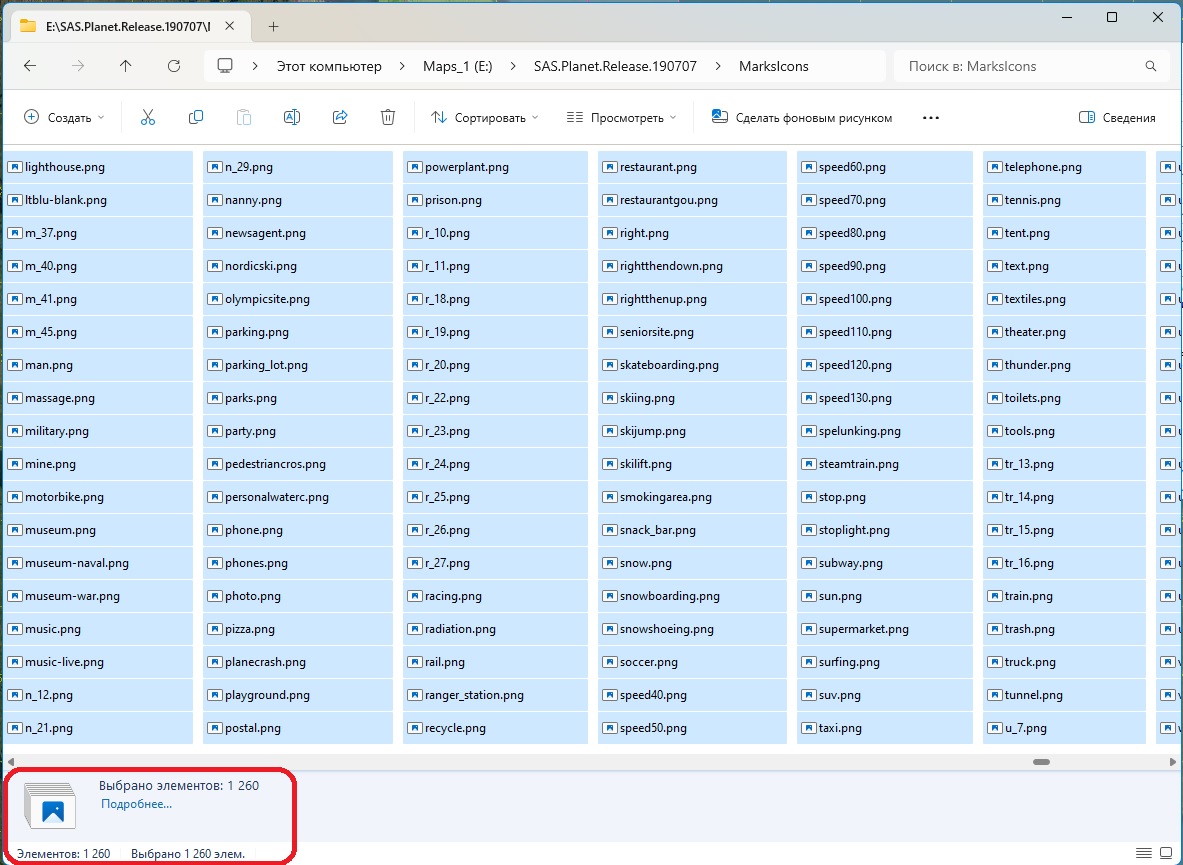The image size is (1183, 865).
Task: Click the Rename icon in toolbar
Action: click(x=292, y=117)
